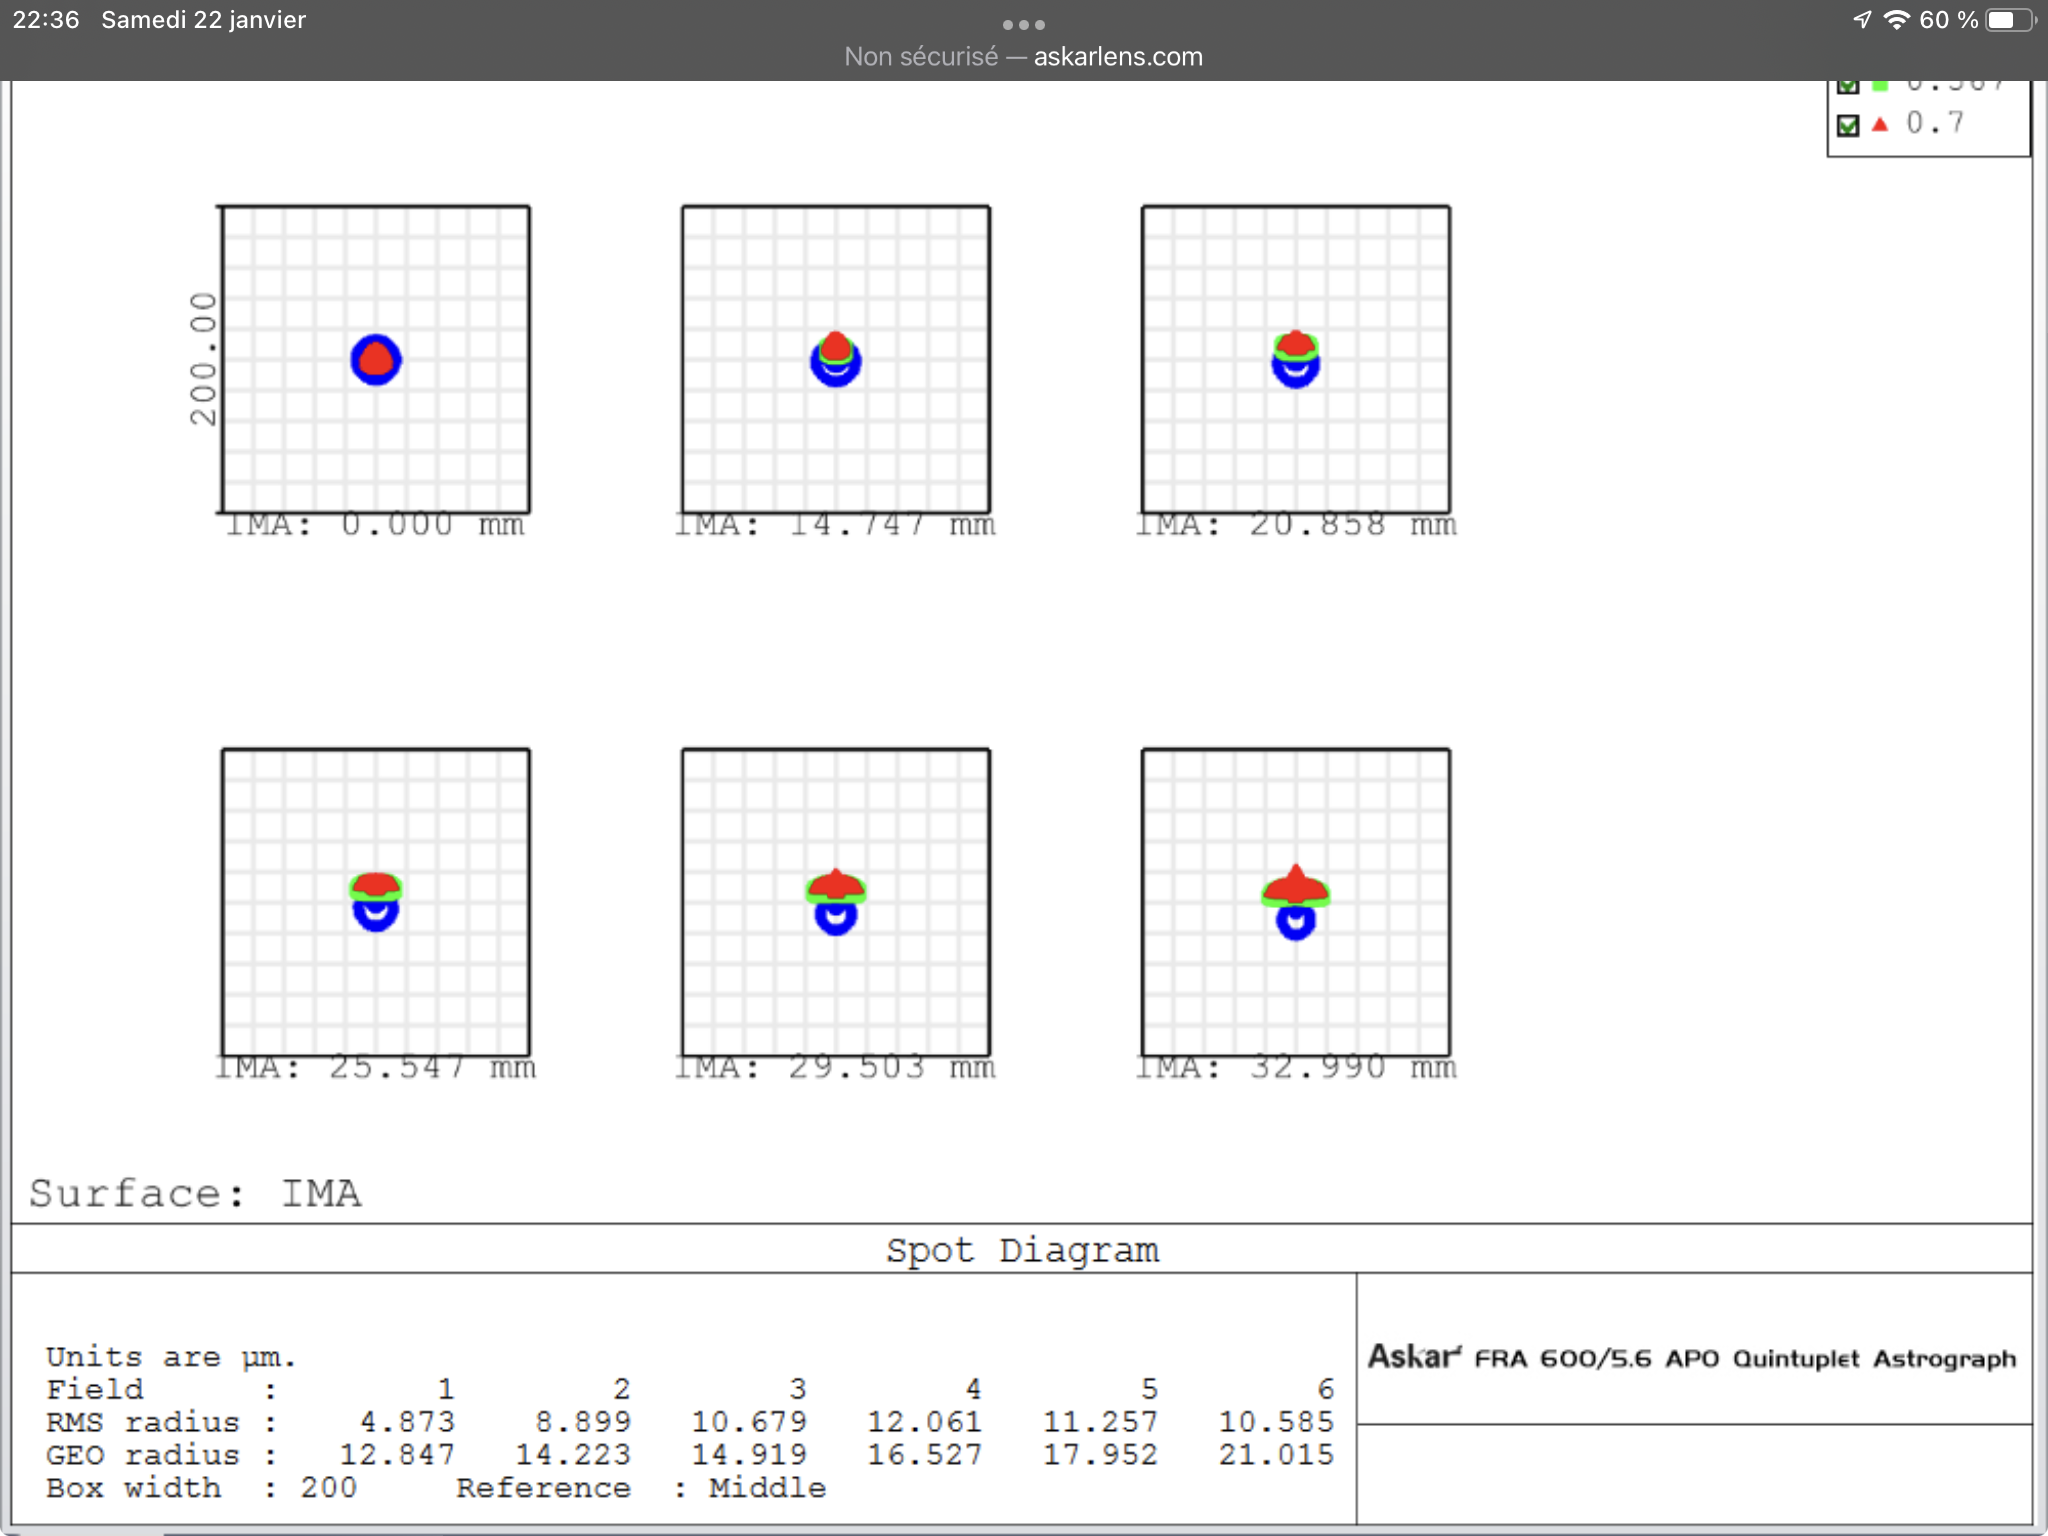Screen dimensions: 2048x1536
Task: Click the IMA 29.503 mm spot plot
Action: click(836, 902)
